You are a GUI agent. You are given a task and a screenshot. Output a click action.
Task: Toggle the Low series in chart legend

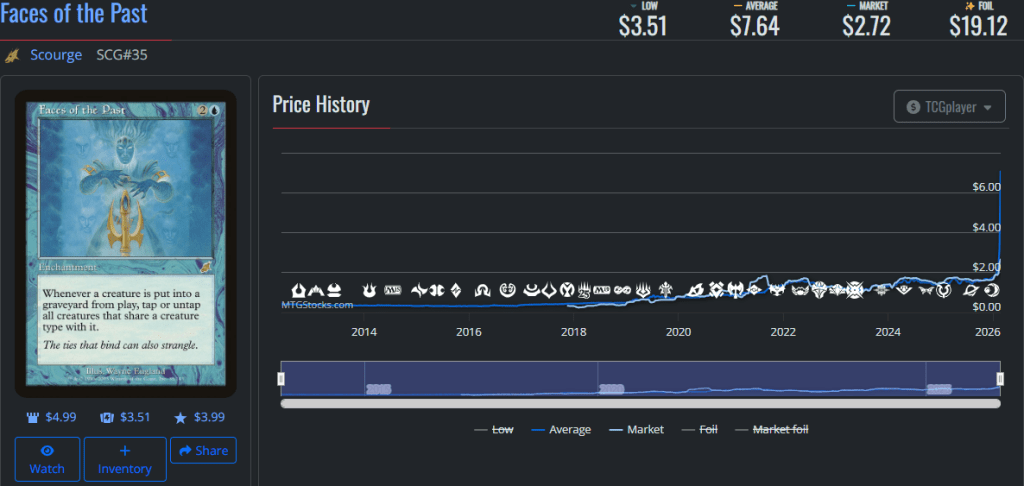(x=493, y=429)
